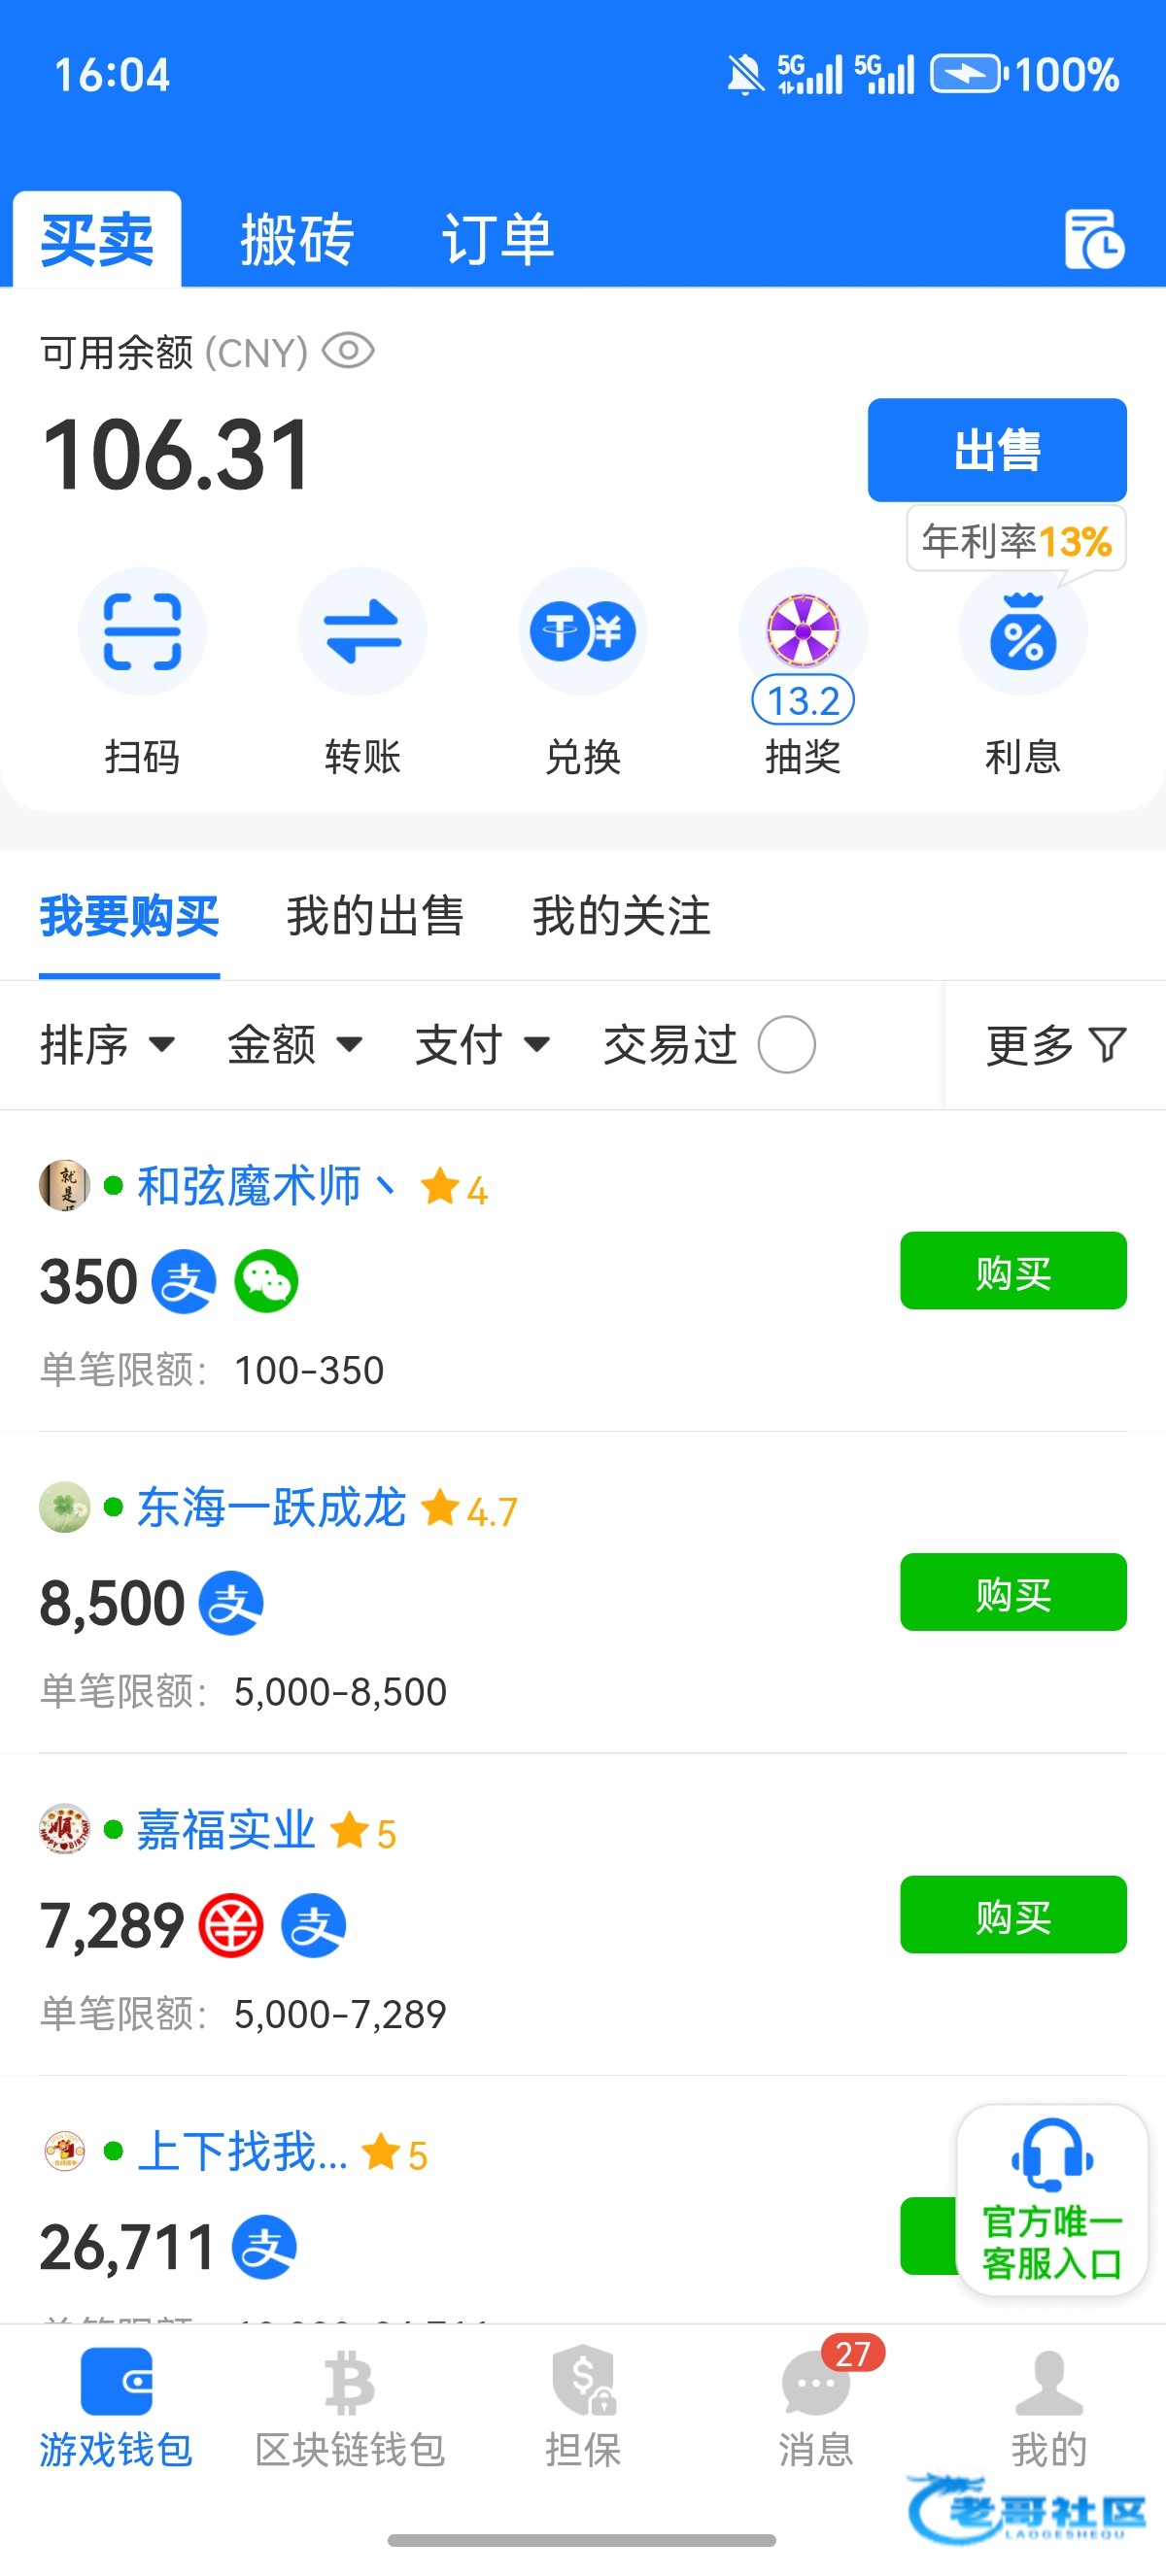Tap the scan QR code (扫码) icon
The image size is (1166, 2576).
point(142,632)
